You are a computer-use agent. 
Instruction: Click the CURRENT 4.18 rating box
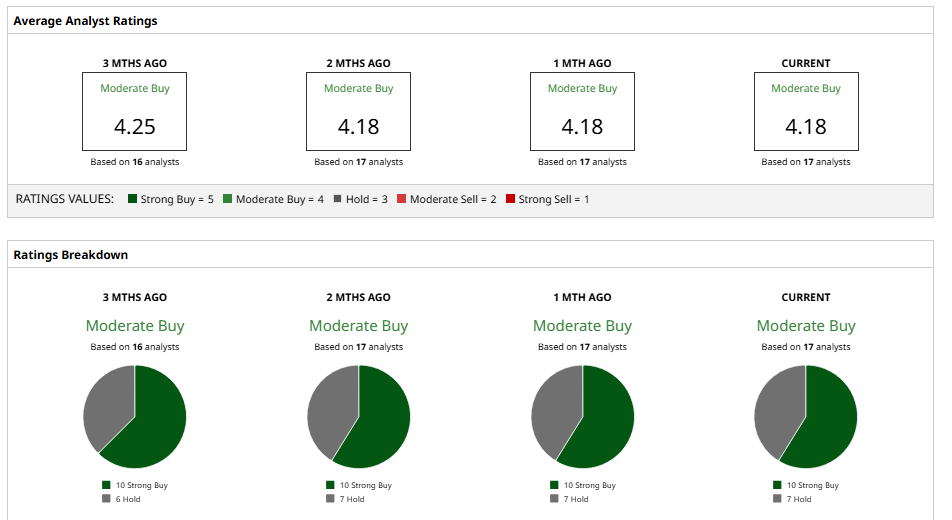point(806,111)
